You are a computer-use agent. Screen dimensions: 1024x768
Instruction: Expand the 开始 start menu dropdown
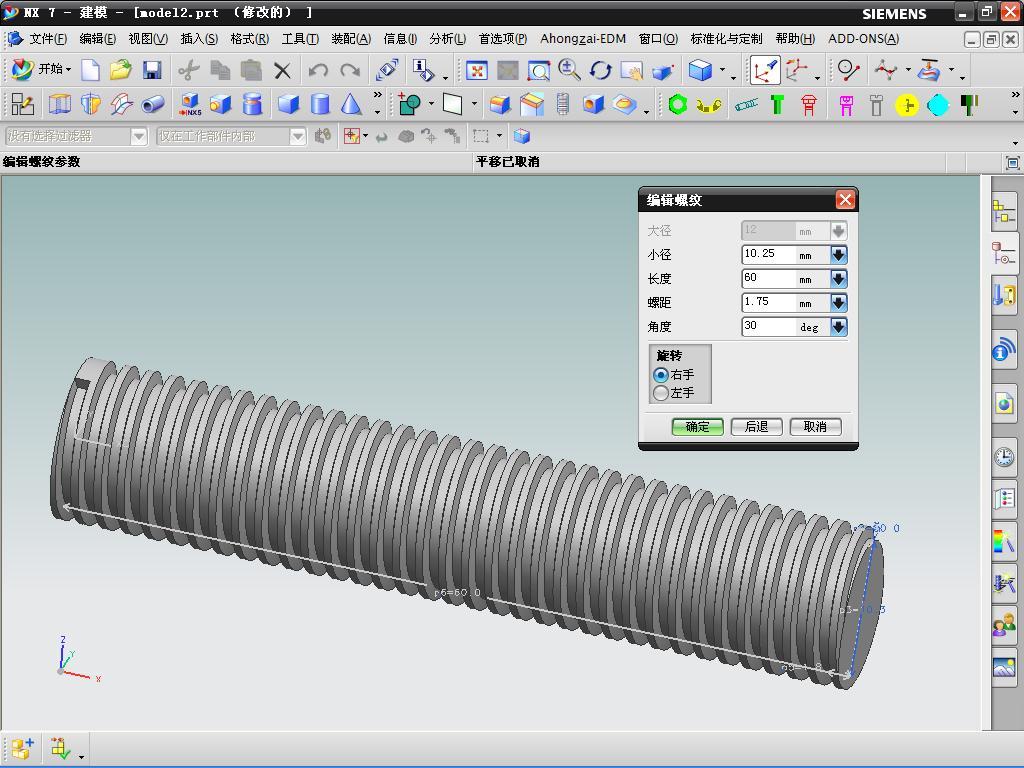tap(68, 69)
